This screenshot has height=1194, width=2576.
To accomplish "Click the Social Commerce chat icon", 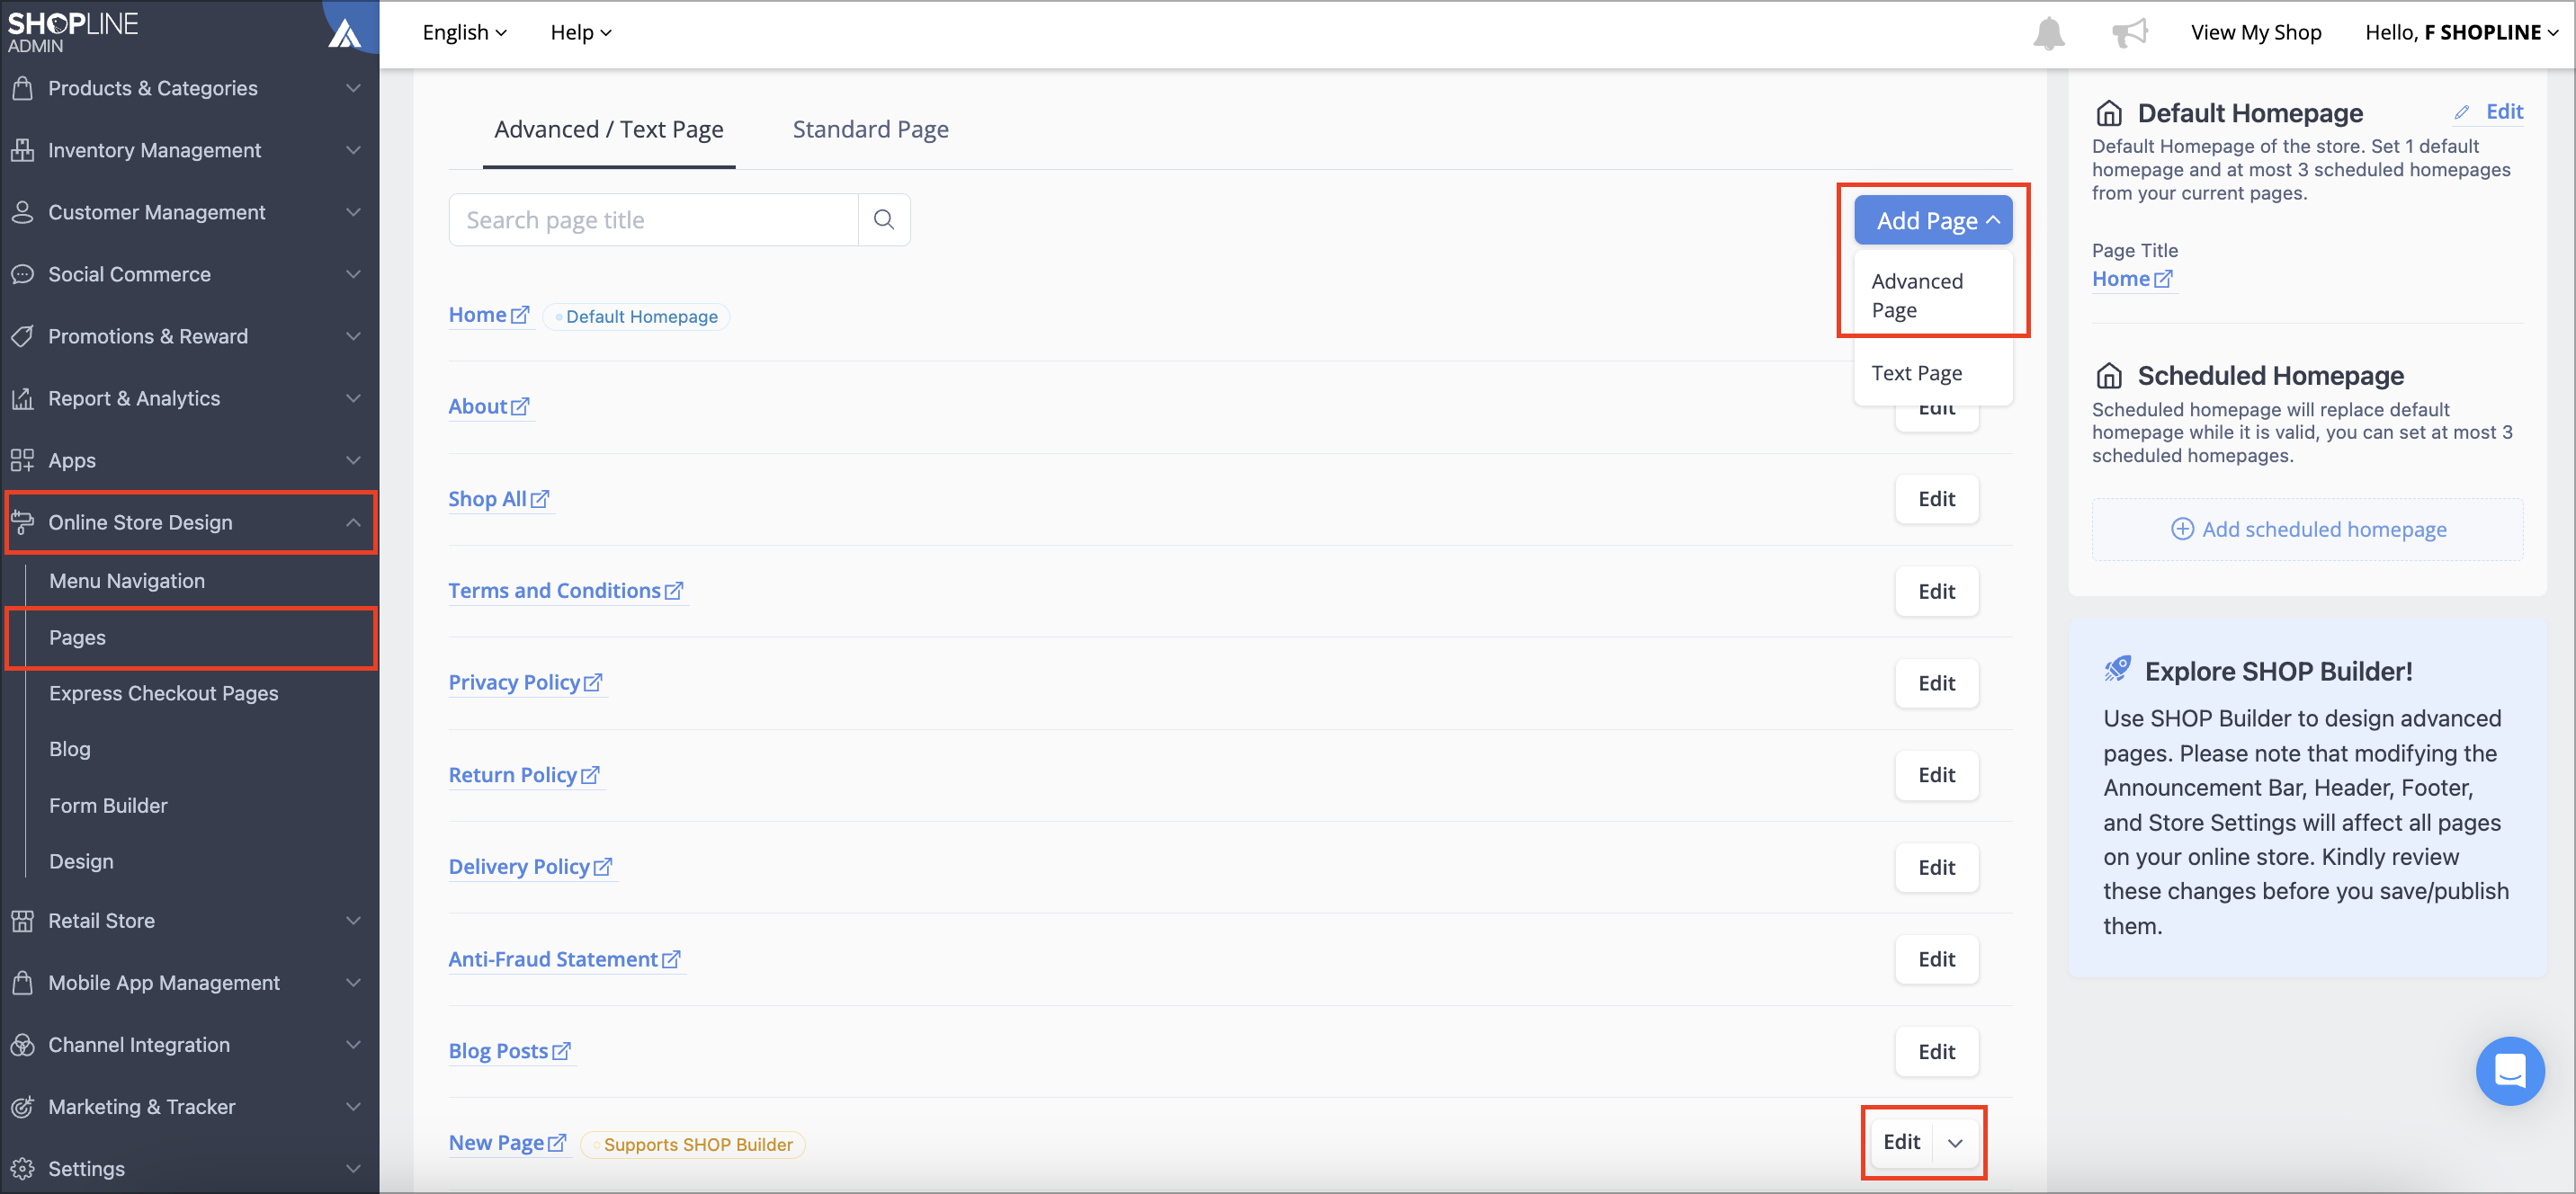I will pos(22,274).
